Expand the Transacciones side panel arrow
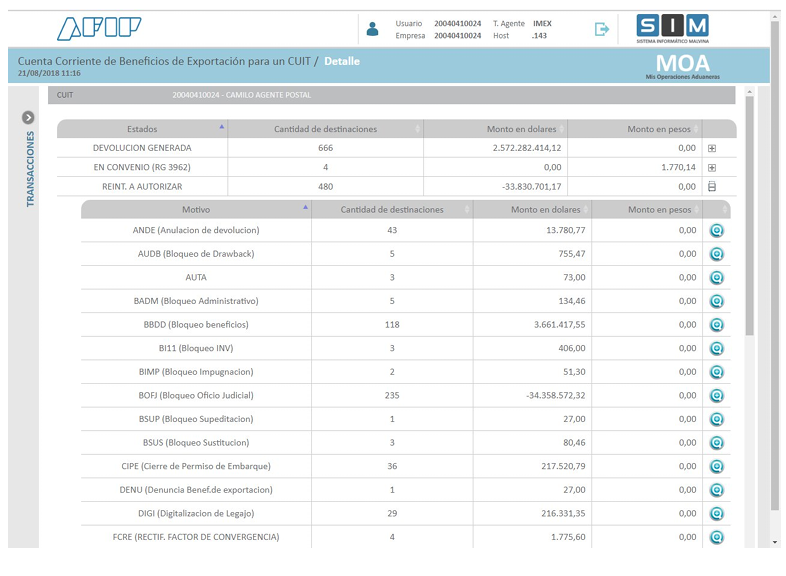This screenshot has width=786, height=576. [28, 118]
